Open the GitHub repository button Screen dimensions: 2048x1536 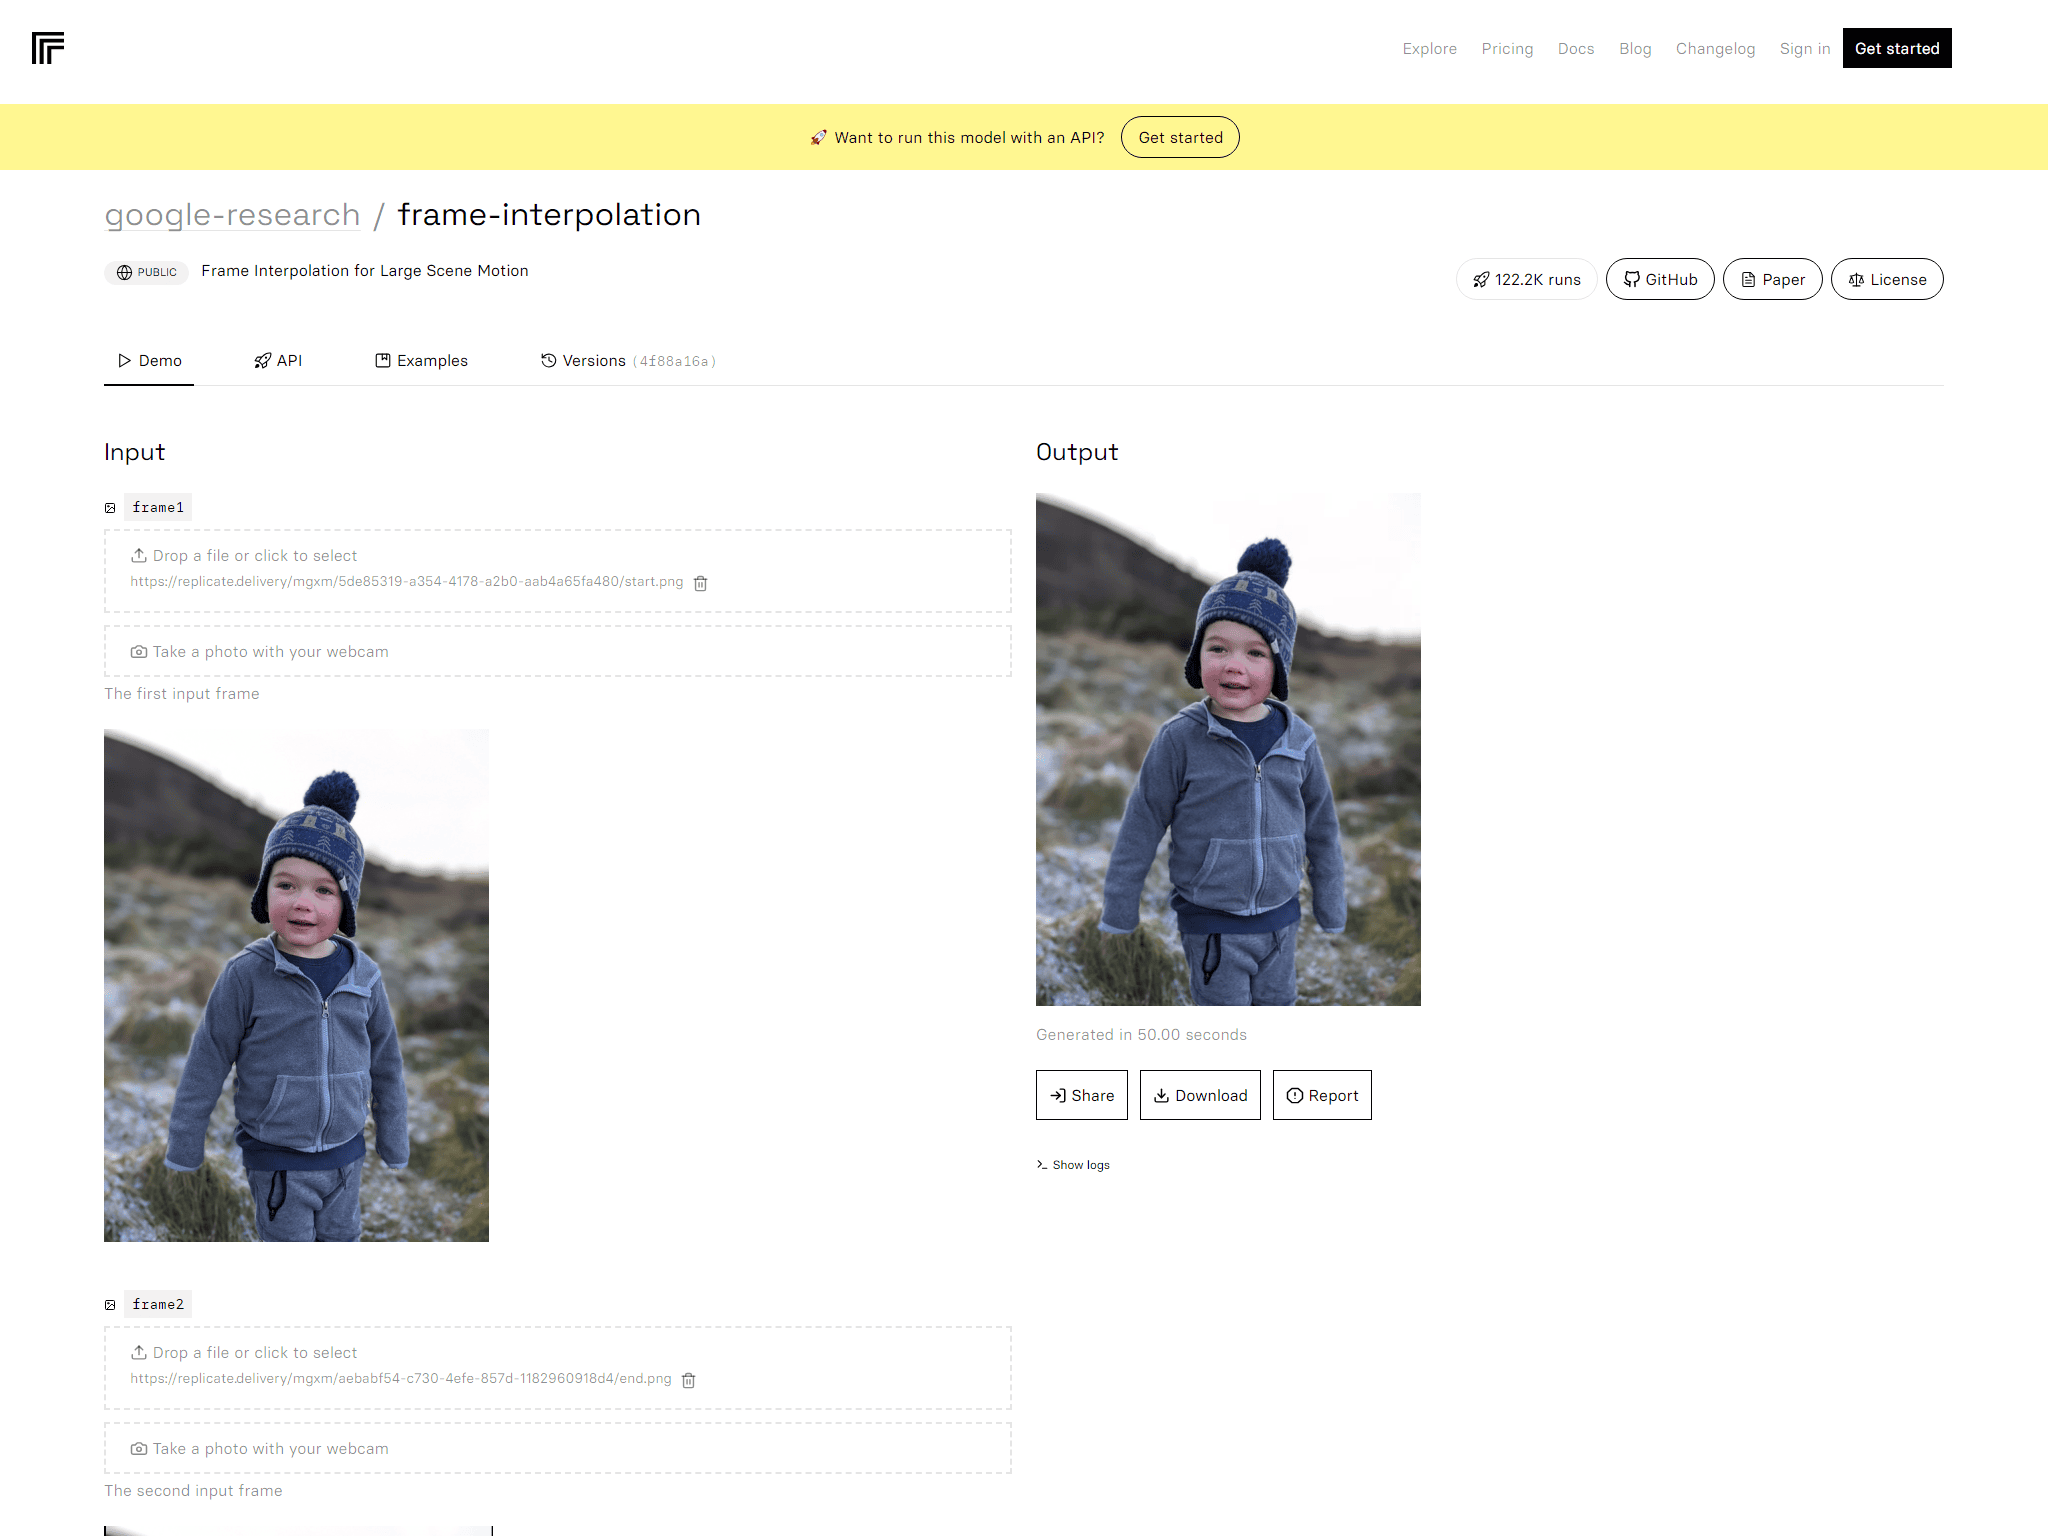[1660, 279]
